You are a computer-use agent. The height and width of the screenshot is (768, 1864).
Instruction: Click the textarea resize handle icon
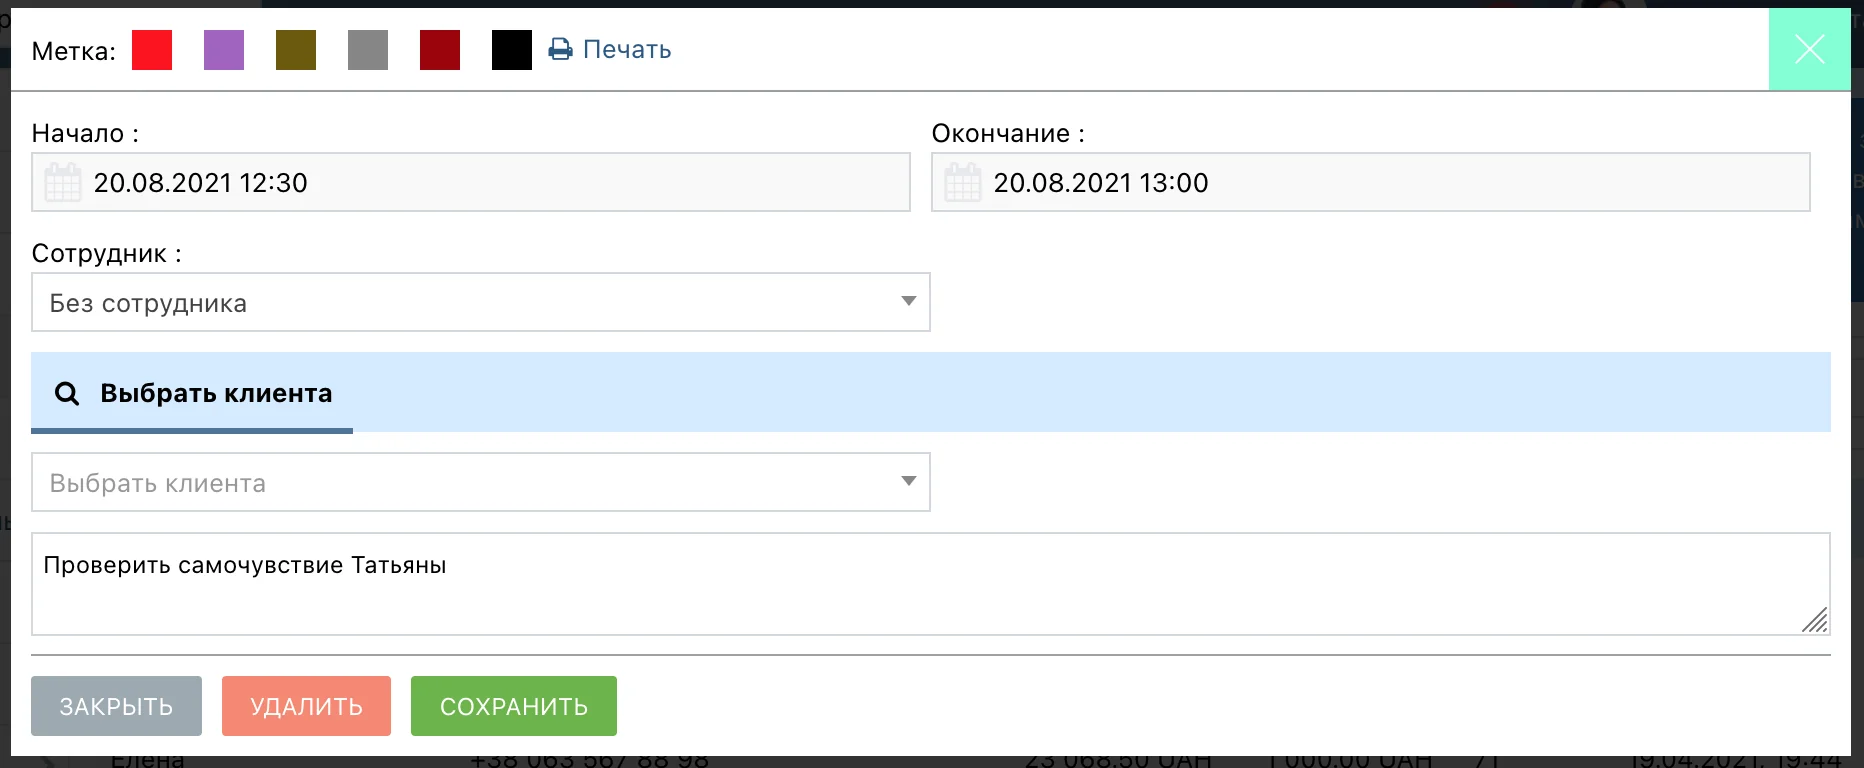coord(1815,620)
